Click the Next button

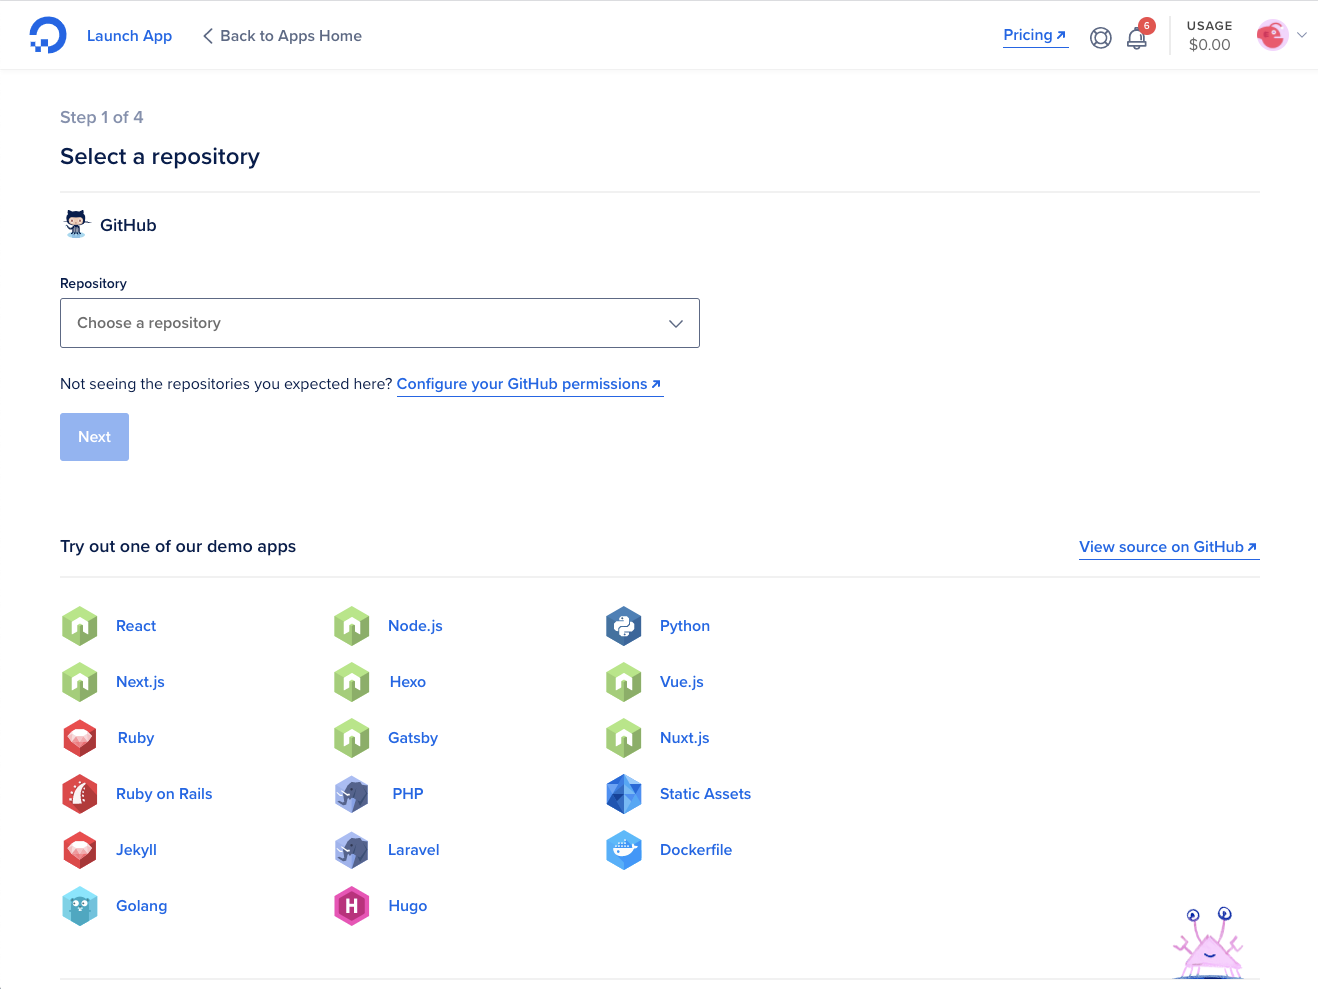[94, 437]
